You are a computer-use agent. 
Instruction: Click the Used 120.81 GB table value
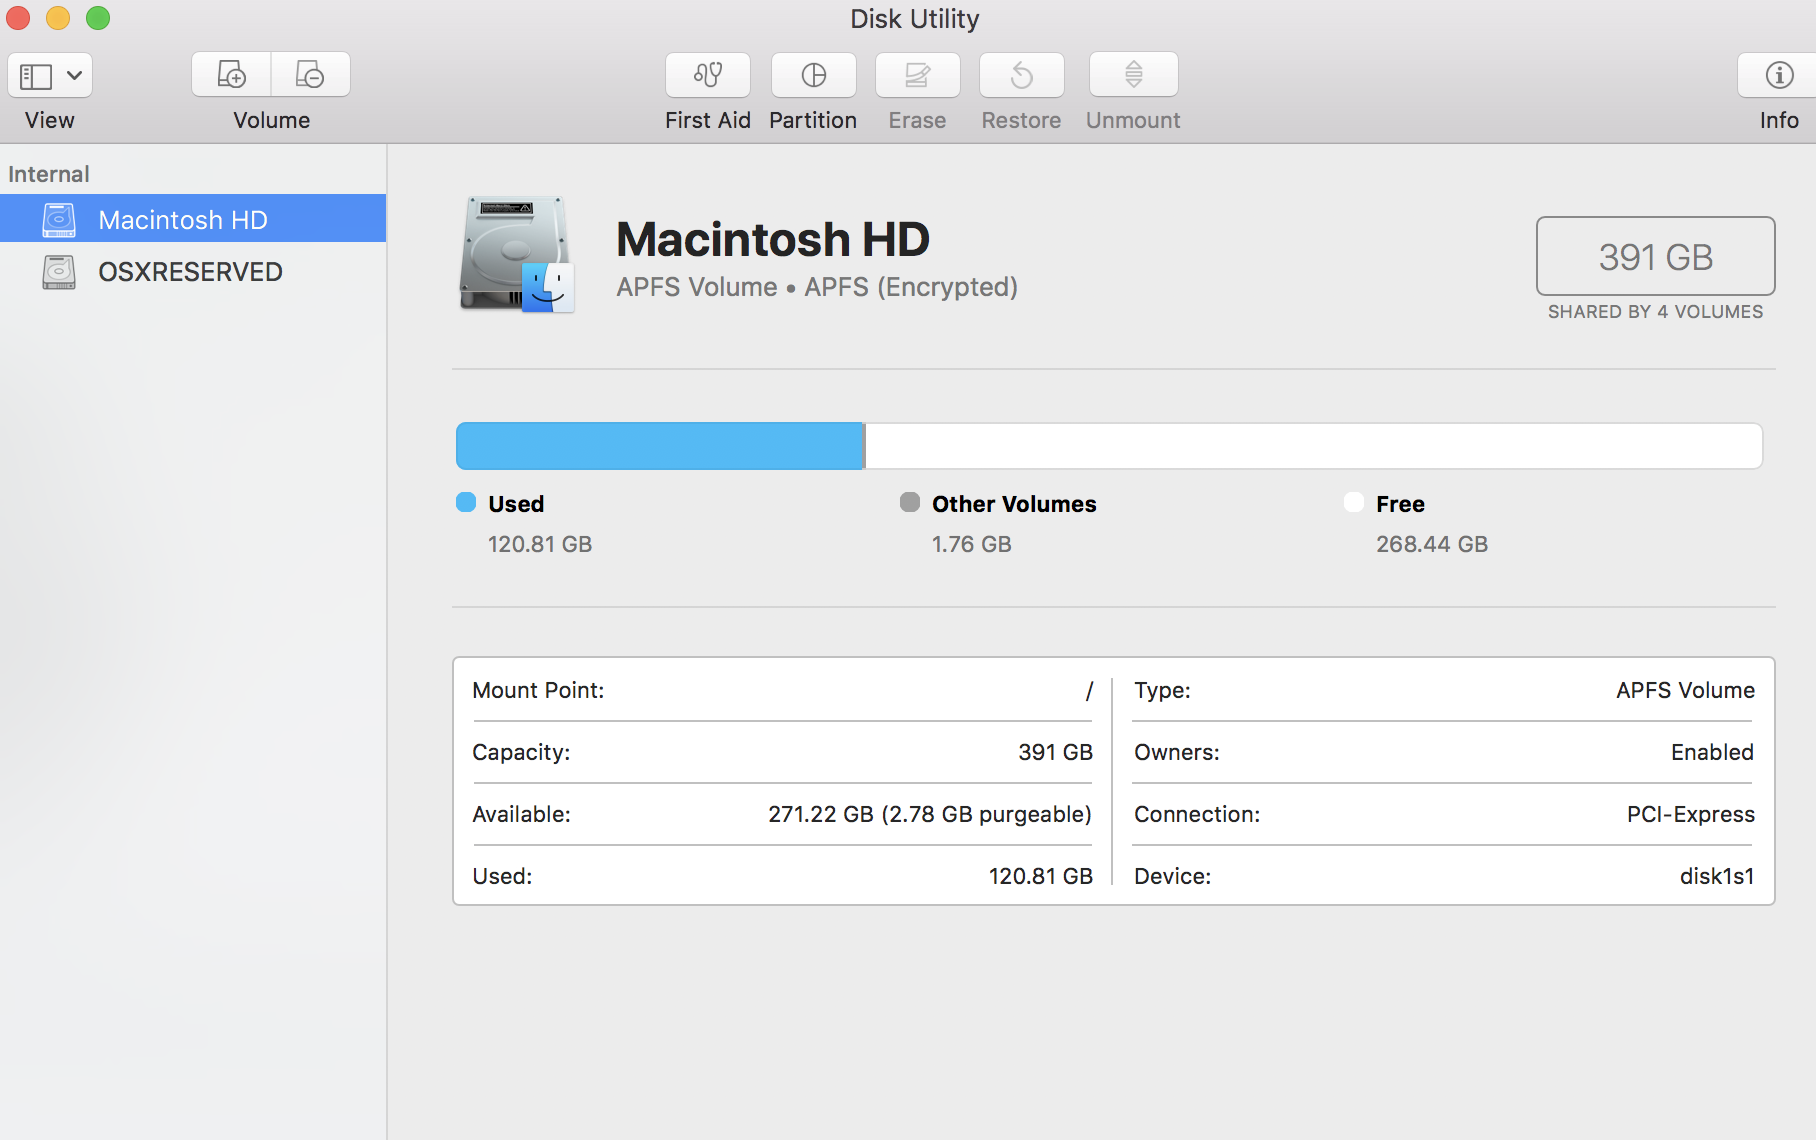[1041, 876]
